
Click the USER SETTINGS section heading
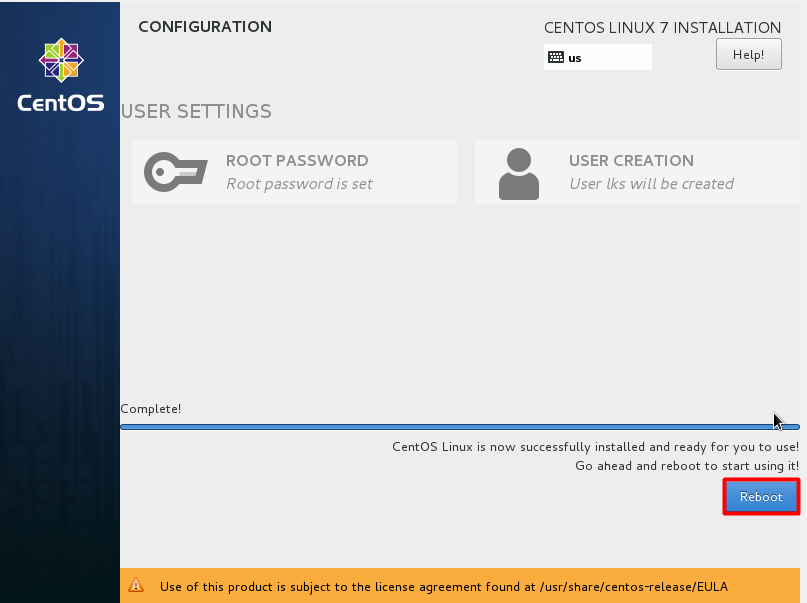[196, 111]
